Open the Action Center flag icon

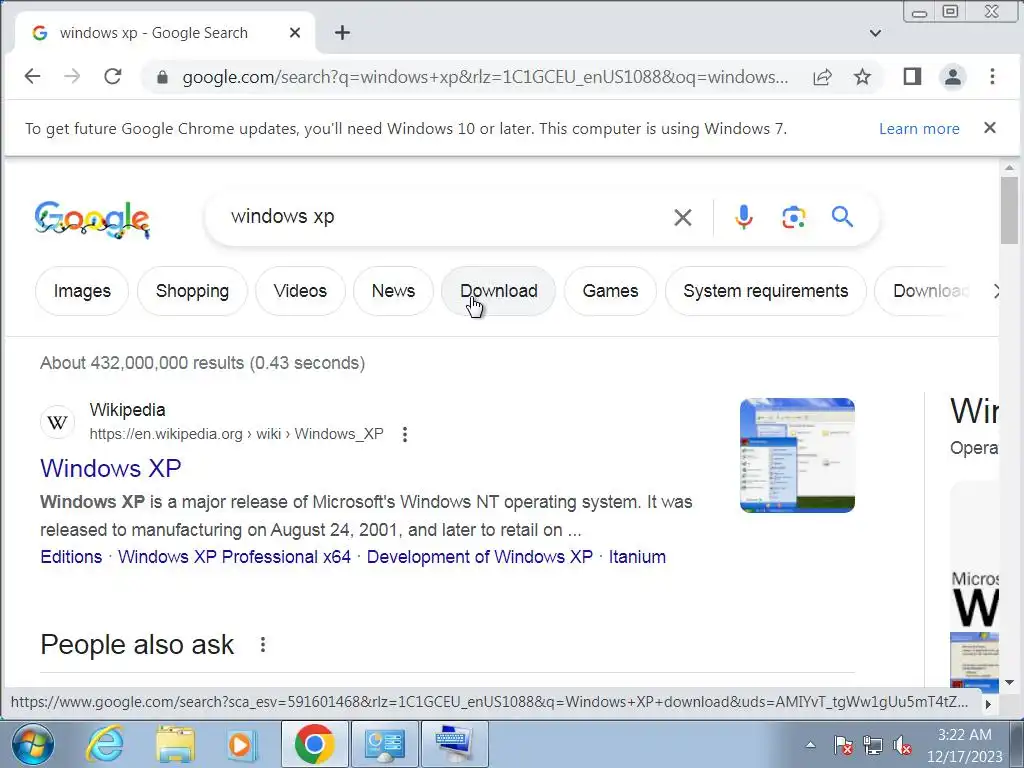coord(843,744)
